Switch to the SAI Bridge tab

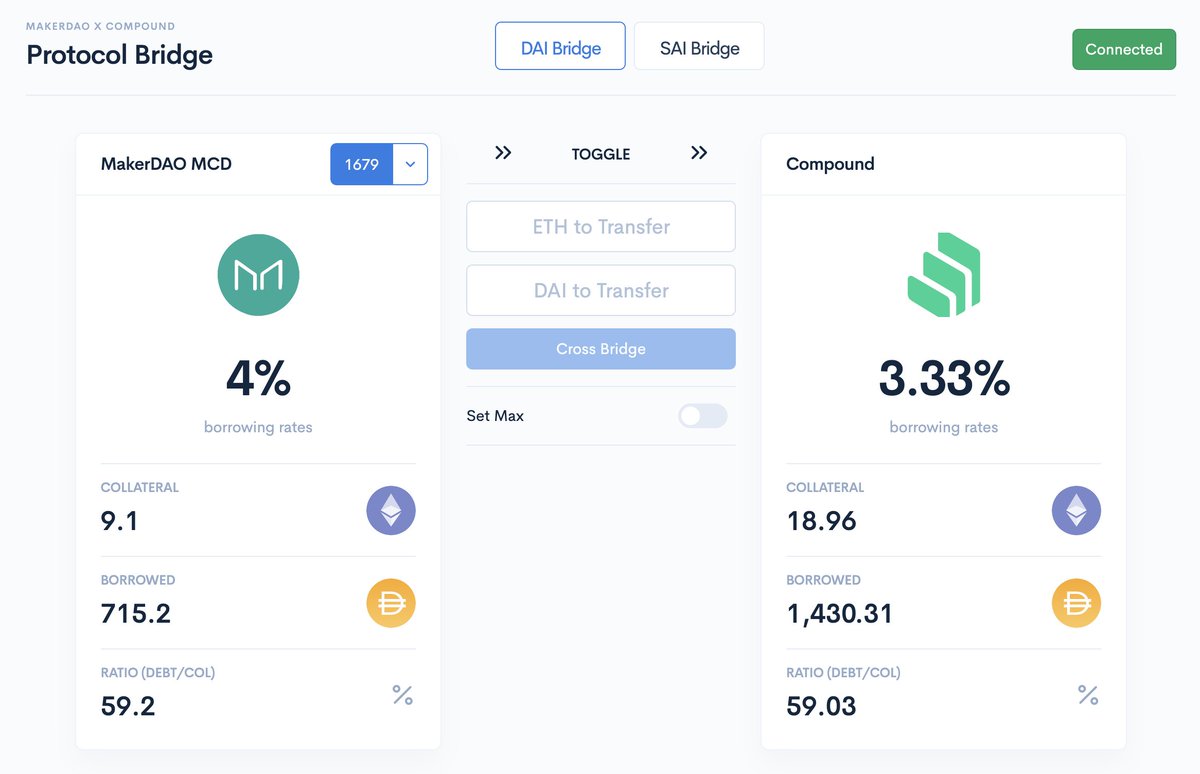pyautogui.click(x=699, y=47)
